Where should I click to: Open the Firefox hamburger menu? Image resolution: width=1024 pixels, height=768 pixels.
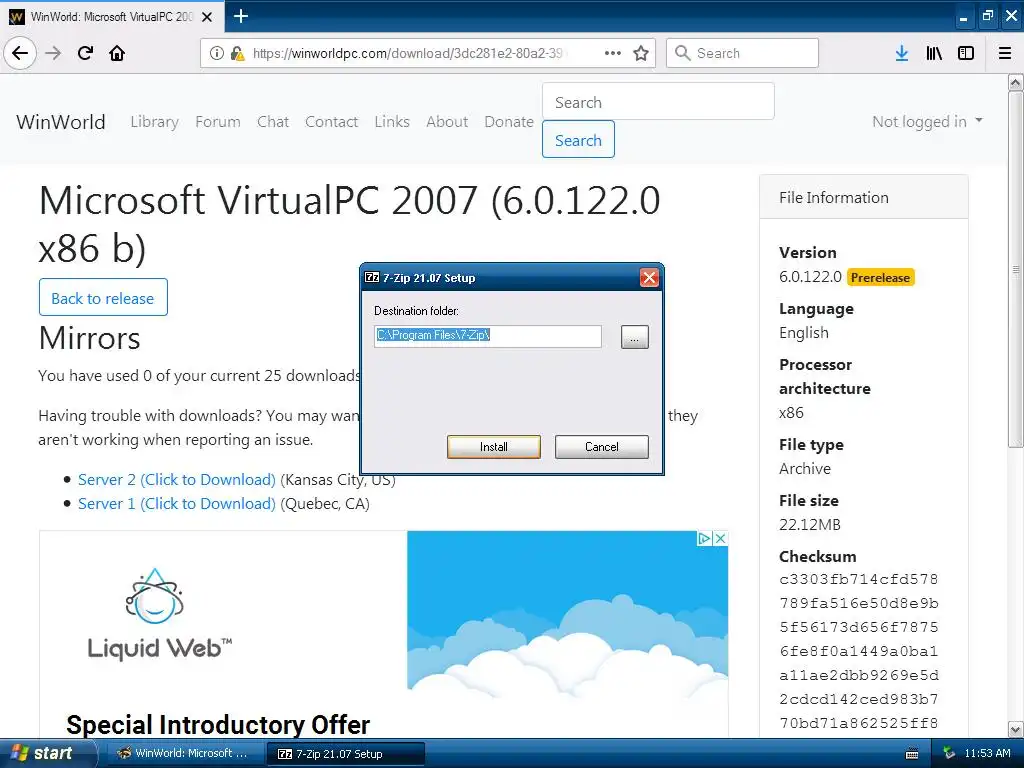(1005, 53)
